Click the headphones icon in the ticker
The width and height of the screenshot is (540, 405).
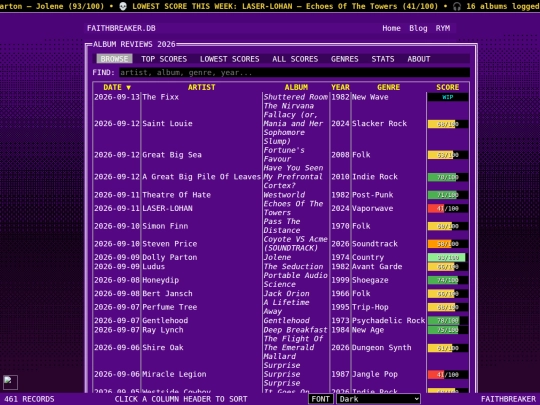point(457,6)
